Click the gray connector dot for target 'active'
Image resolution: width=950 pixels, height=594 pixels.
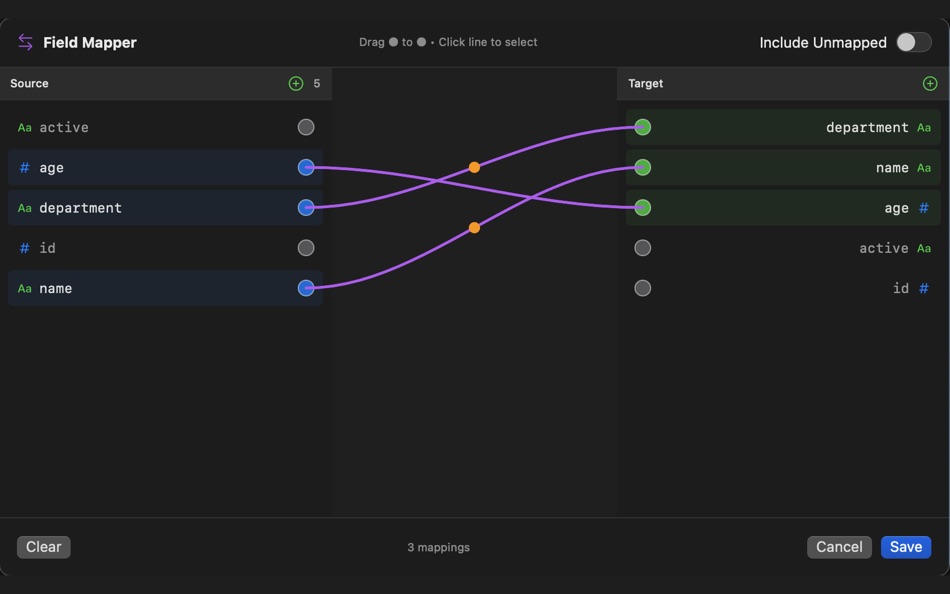pyautogui.click(x=643, y=248)
